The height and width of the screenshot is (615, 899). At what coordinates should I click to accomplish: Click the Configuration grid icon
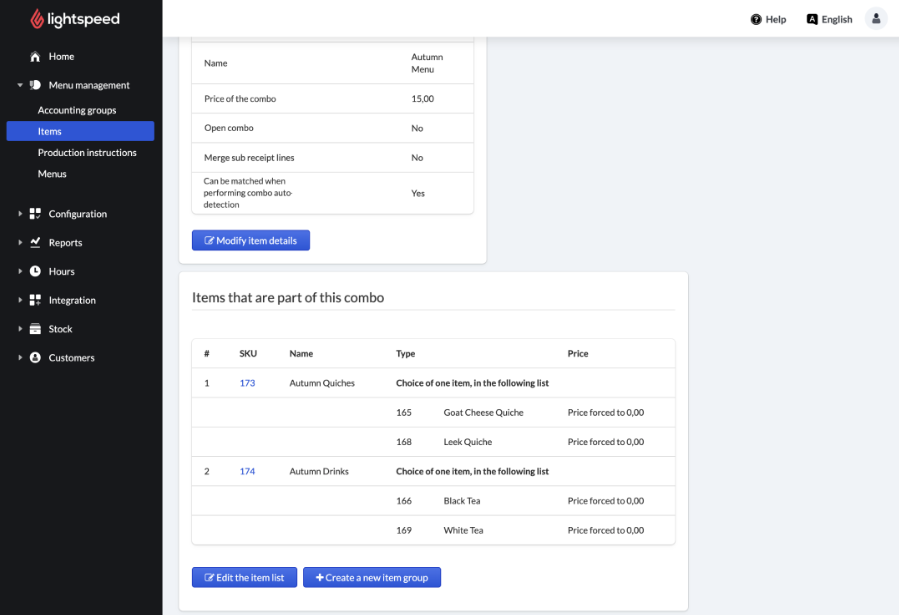click(x=36, y=214)
